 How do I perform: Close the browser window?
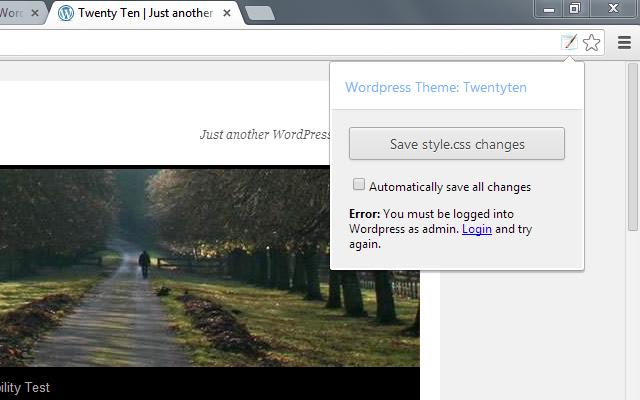pyautogui.click(x=613, y=9)
